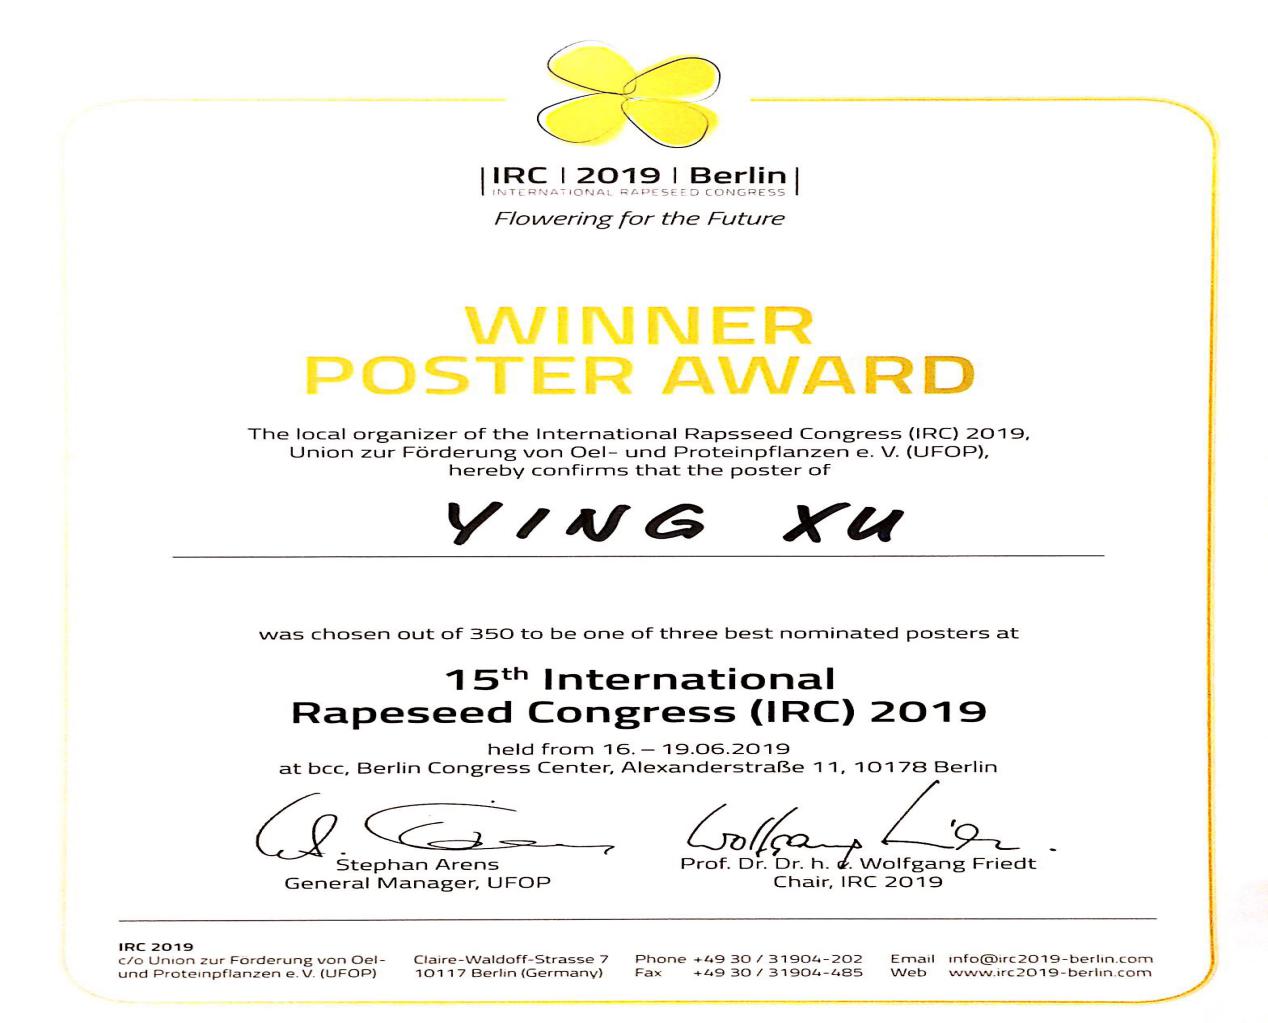Click the yellow rapeseed flower logo
The width and height of the screenshot is (1268, 1023).
click(x=630, y=94)
